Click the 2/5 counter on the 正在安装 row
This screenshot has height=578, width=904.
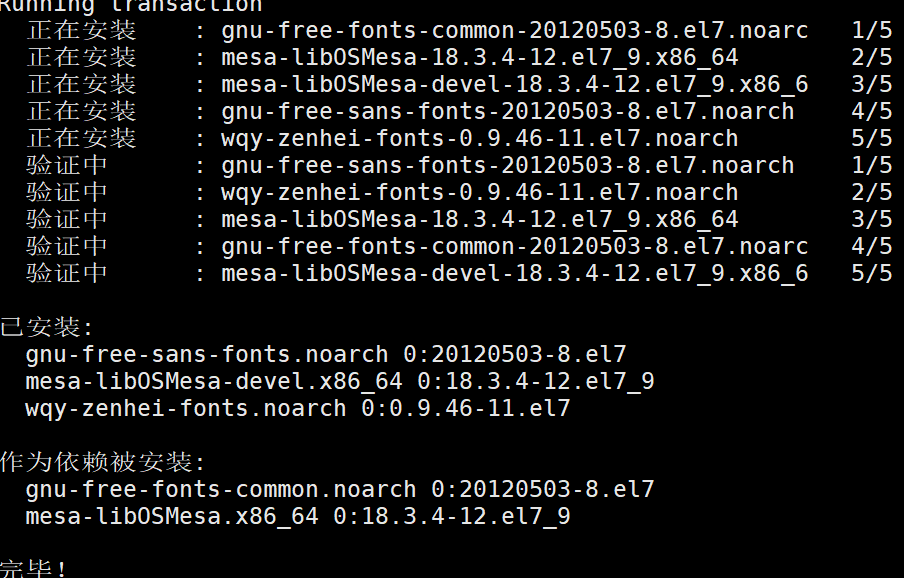(872, 58)
